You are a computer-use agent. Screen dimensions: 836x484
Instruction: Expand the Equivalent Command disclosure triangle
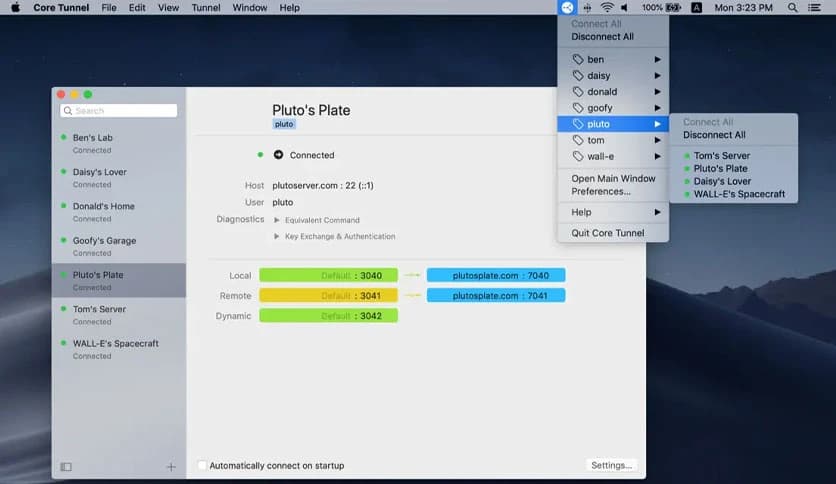pos(277,220)
